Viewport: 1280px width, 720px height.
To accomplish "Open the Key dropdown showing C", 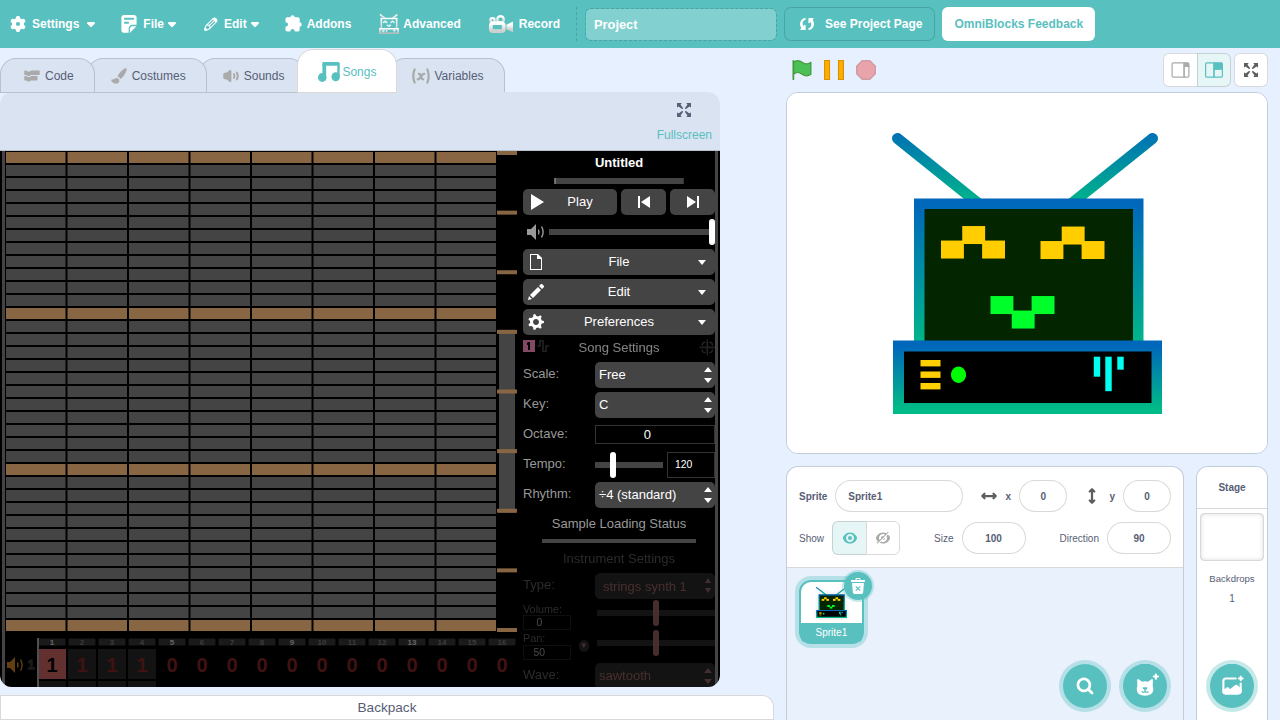I will point(654,405).
